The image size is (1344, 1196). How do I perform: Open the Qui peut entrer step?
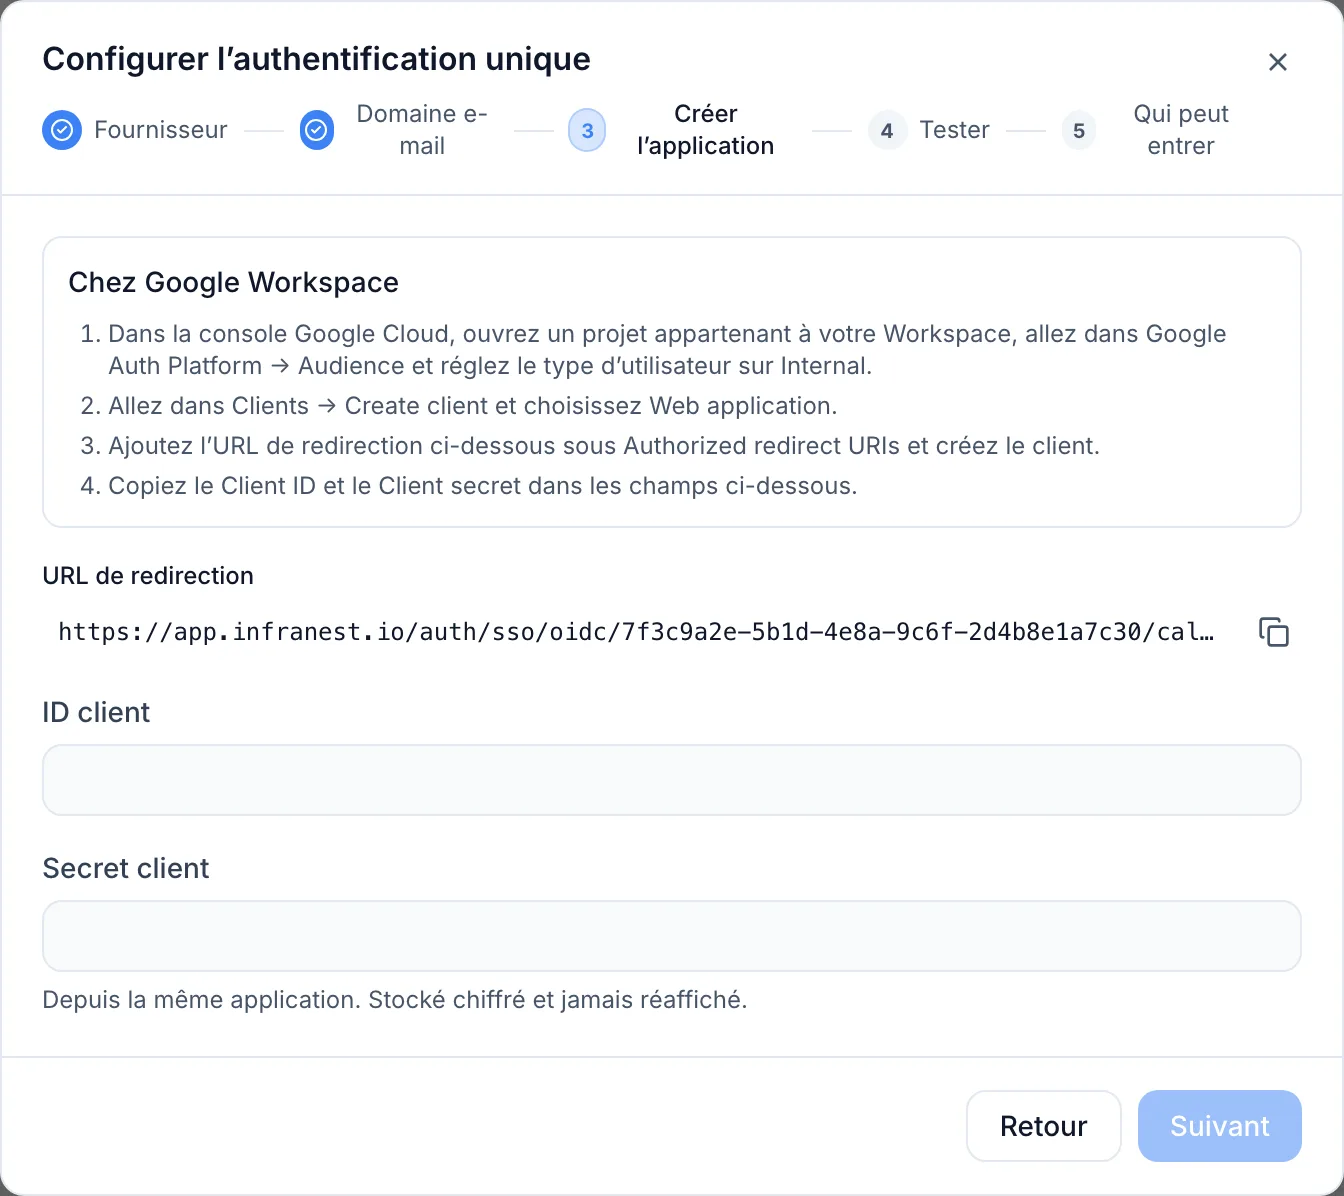click(x=1181, y=130)
